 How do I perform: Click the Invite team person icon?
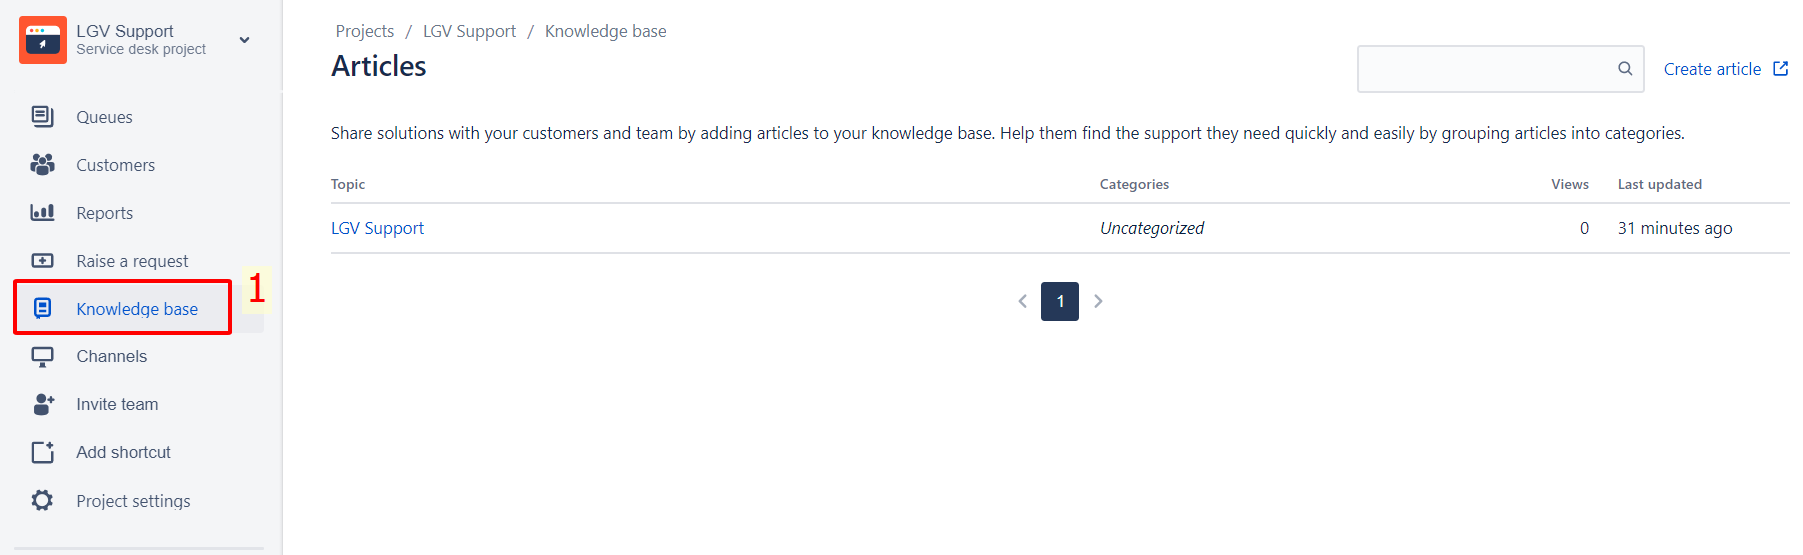click(42, 404)
